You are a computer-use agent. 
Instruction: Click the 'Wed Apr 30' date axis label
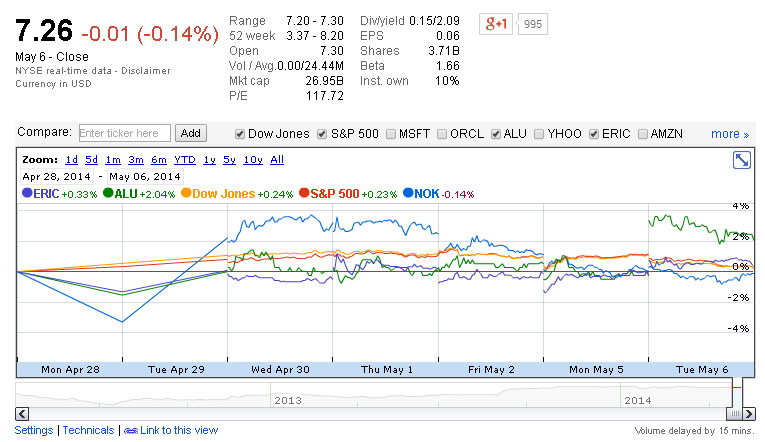[280, 369]
